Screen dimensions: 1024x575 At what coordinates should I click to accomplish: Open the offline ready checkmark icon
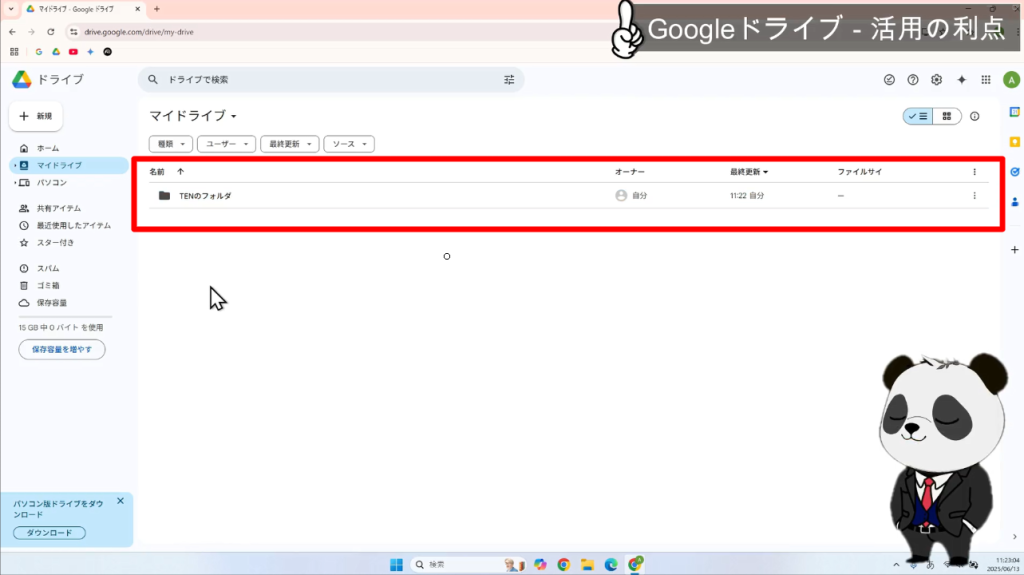[x=889, y=80]
